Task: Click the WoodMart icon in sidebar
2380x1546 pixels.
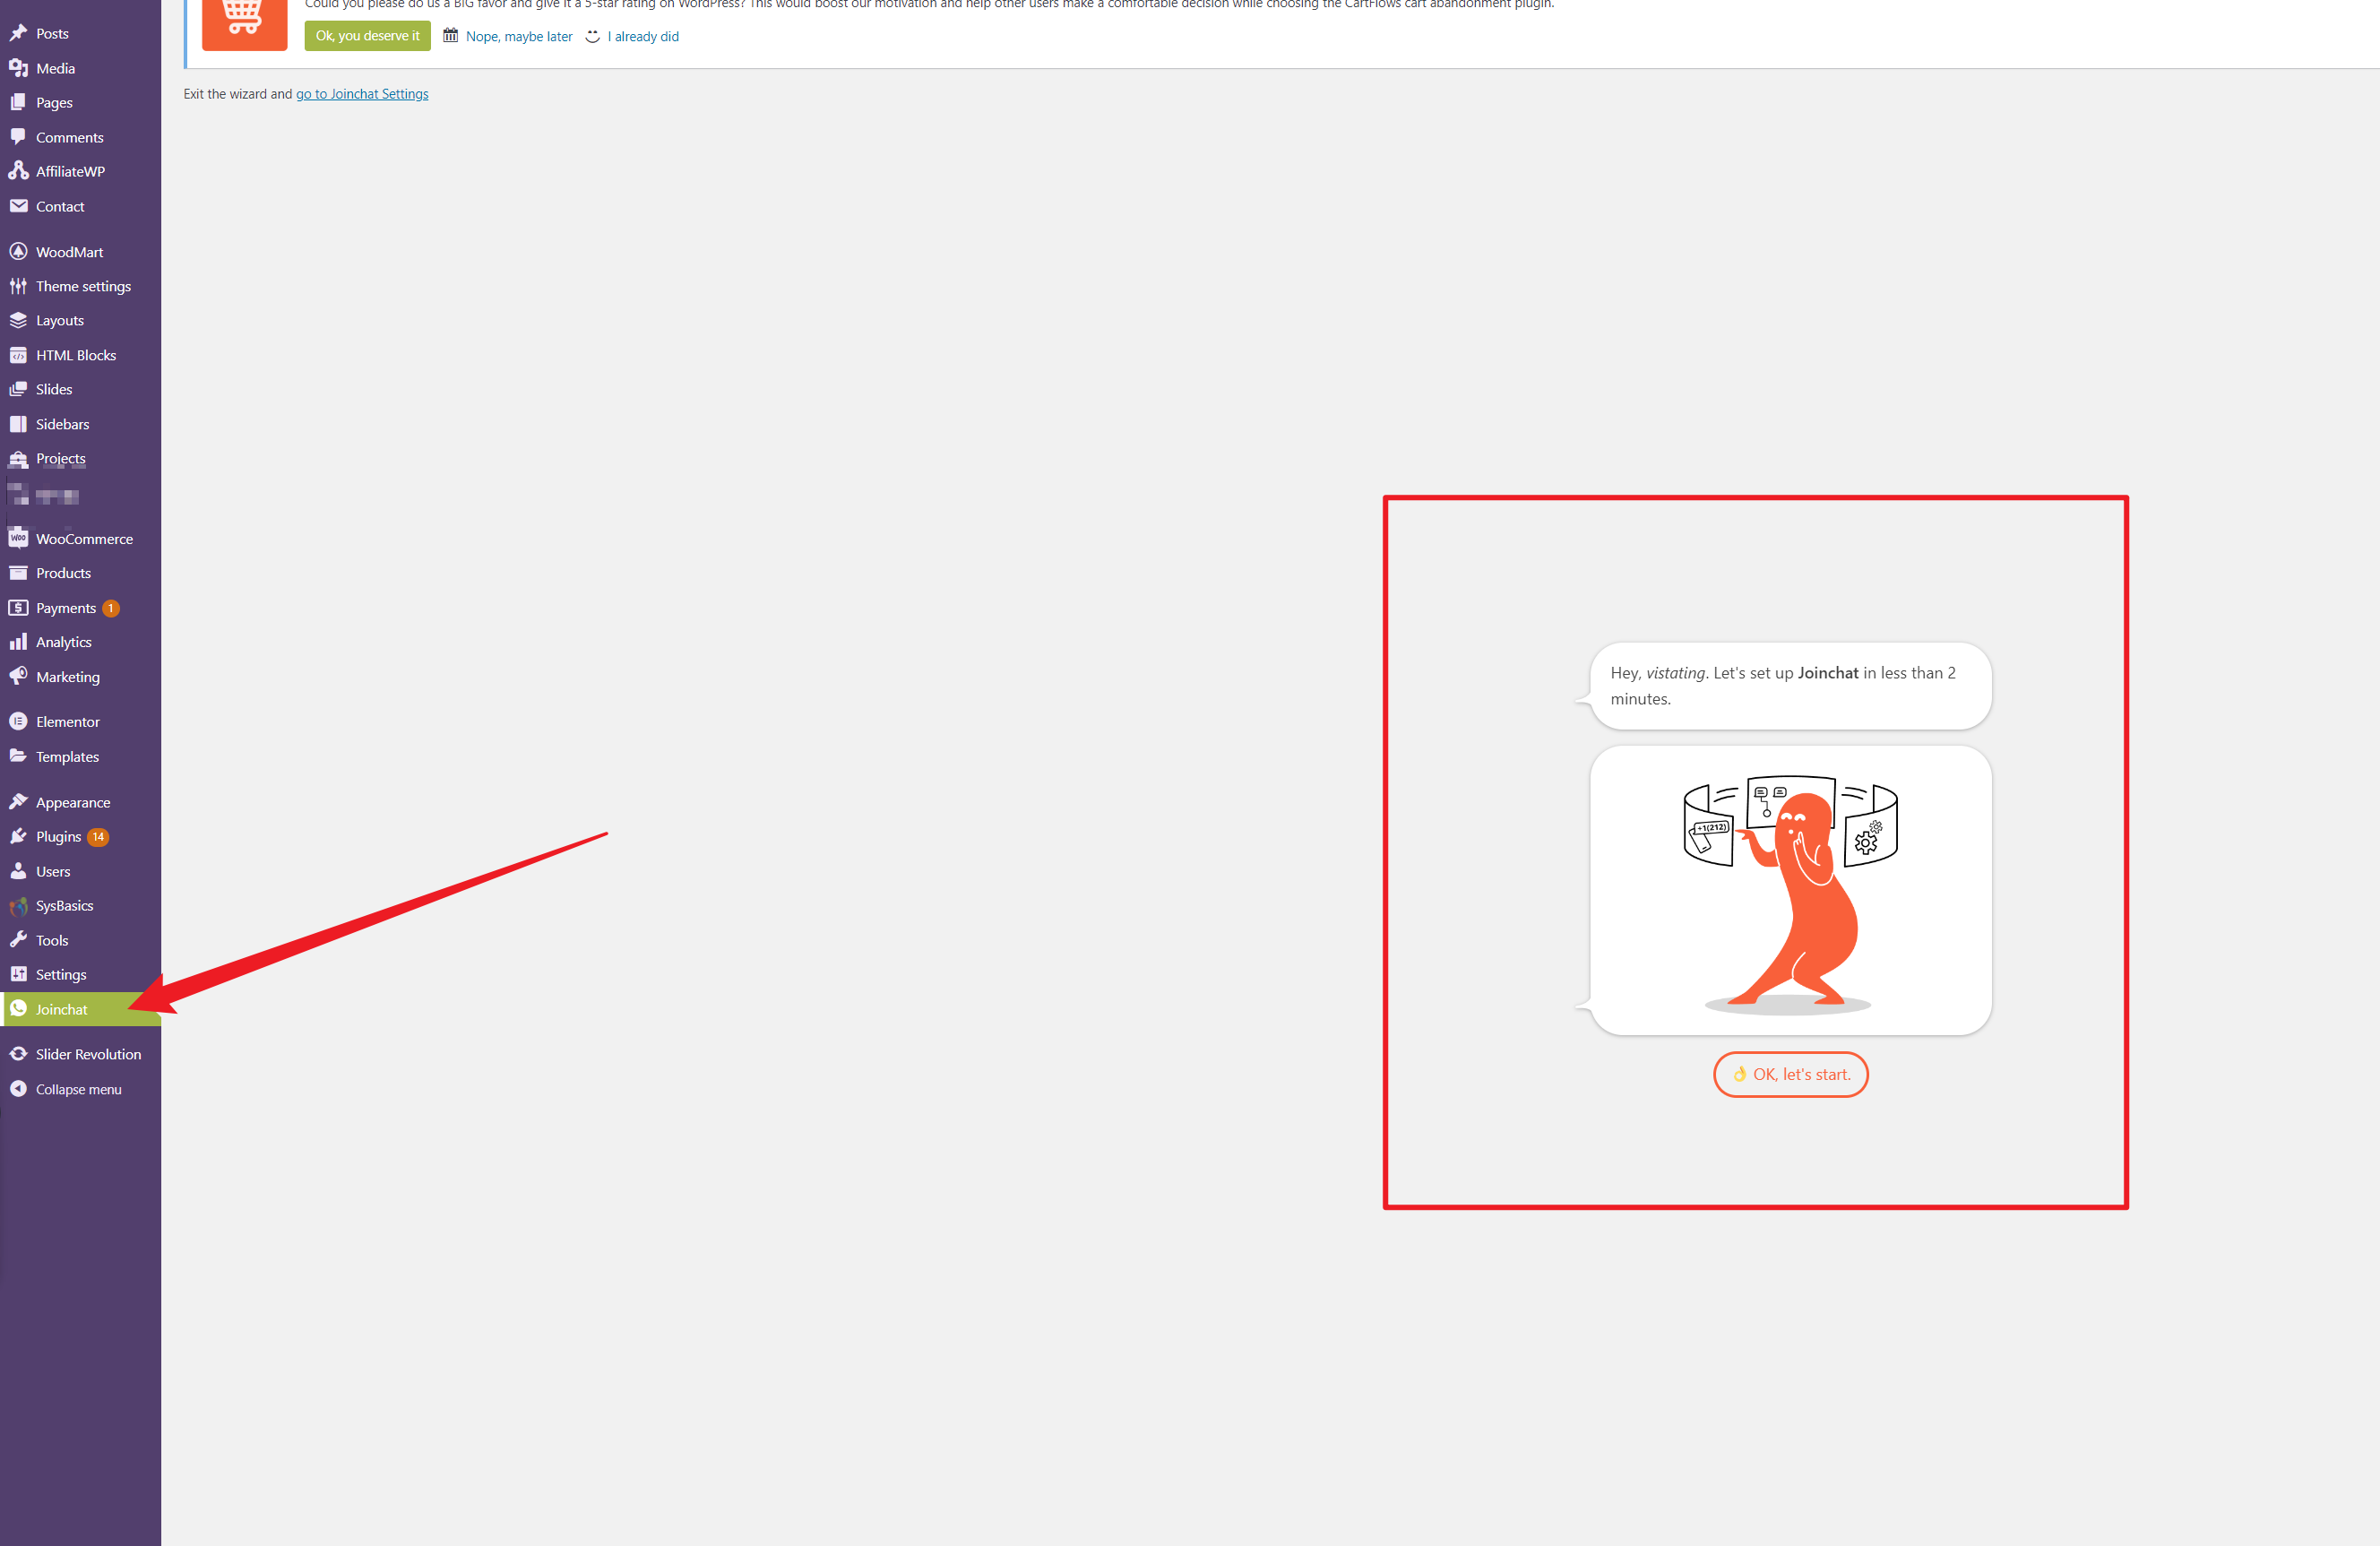Action: [x=19, y=252]
